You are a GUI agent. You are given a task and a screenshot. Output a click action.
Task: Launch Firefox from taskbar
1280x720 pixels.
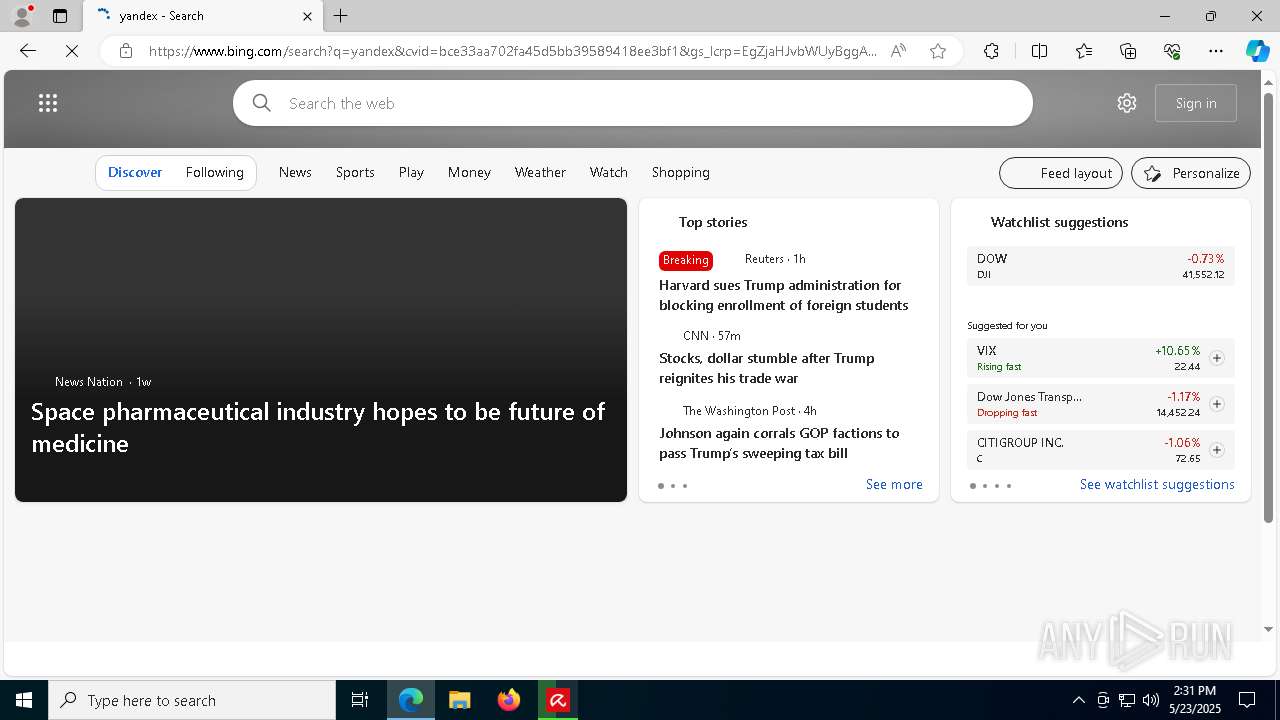point(508,700)
